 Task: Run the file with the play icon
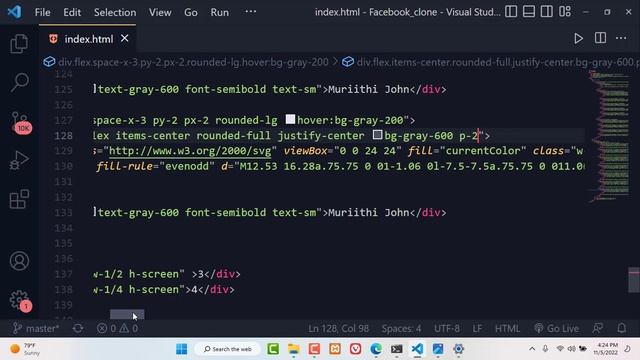(x=578, y=38)
